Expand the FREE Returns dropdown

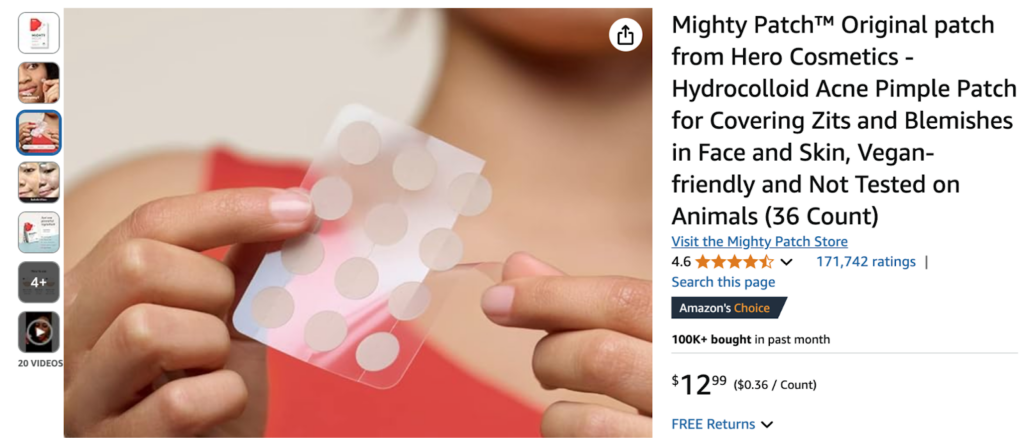pyautogui.click(x=722, y=424)
